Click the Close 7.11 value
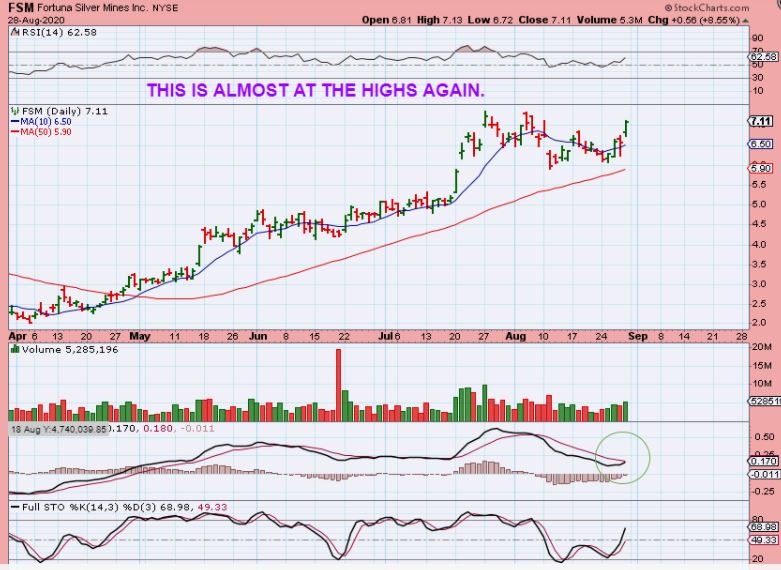 (x=544, y=20)
